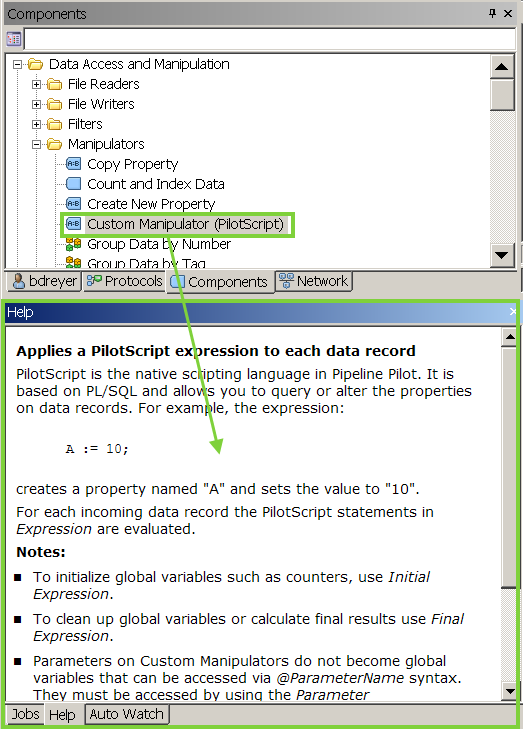This screenshot has width=524, height=729.
Task: Click the Copy Property component icon
Action: point(73,164)
